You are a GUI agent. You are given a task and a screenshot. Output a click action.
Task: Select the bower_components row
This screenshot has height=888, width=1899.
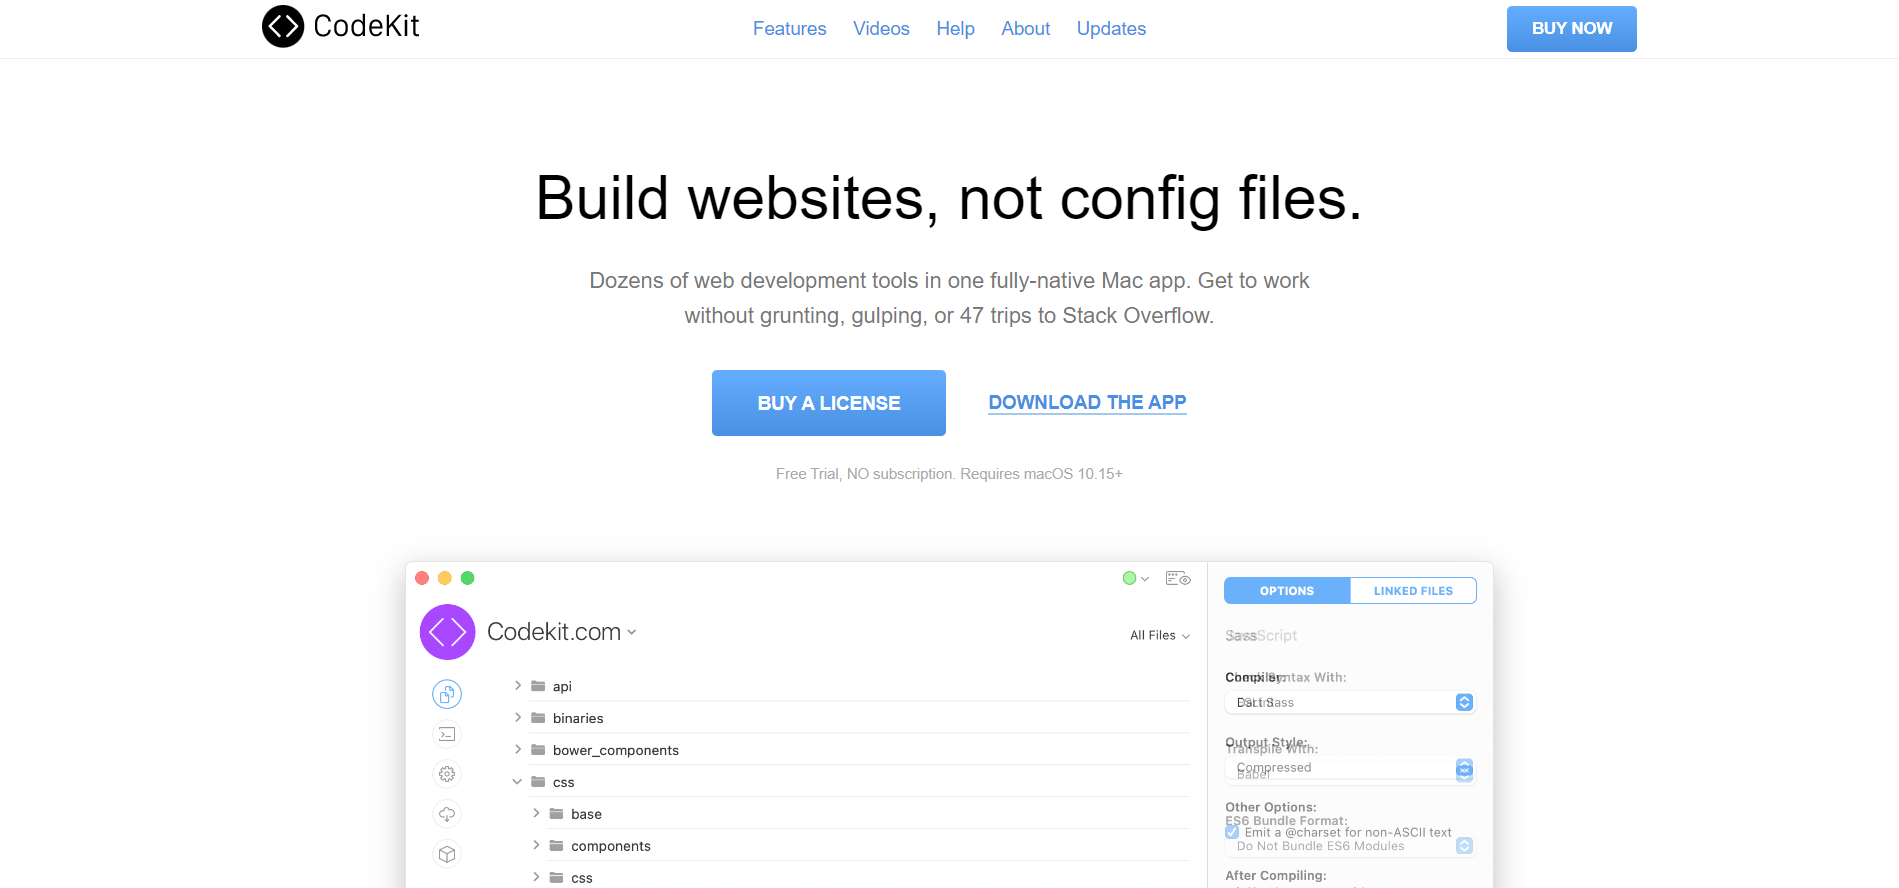point(850,750)
